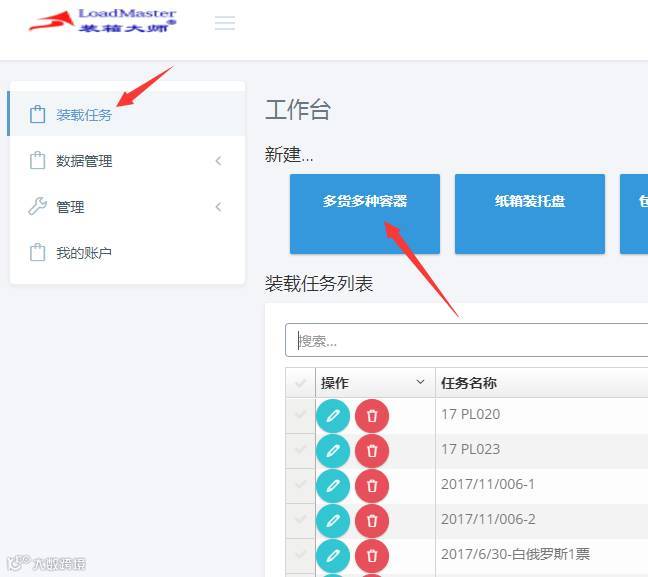Expand the 管理 chevron
Screen dimensions: 648x577
pos(219,207)
